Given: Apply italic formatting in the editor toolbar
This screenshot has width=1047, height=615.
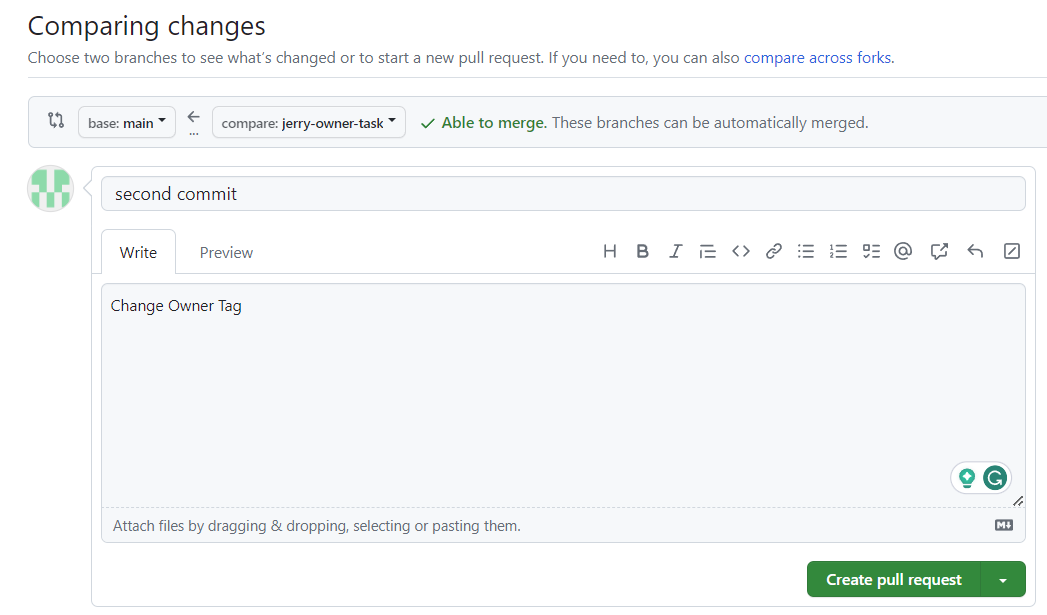Looking at the screenshot, I should [x=675, y=252].
